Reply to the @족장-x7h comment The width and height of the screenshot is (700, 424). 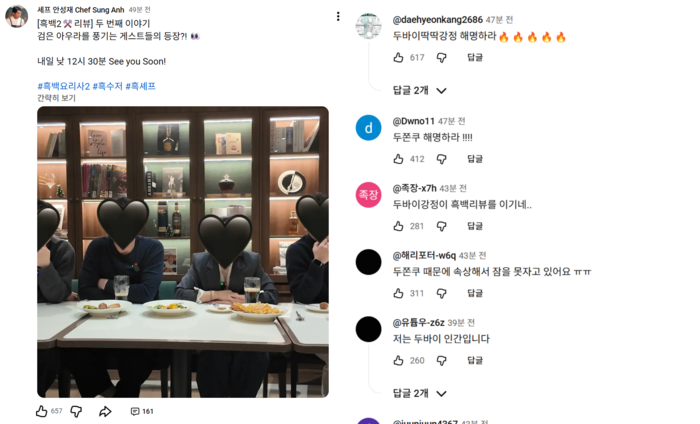(475, 226)
